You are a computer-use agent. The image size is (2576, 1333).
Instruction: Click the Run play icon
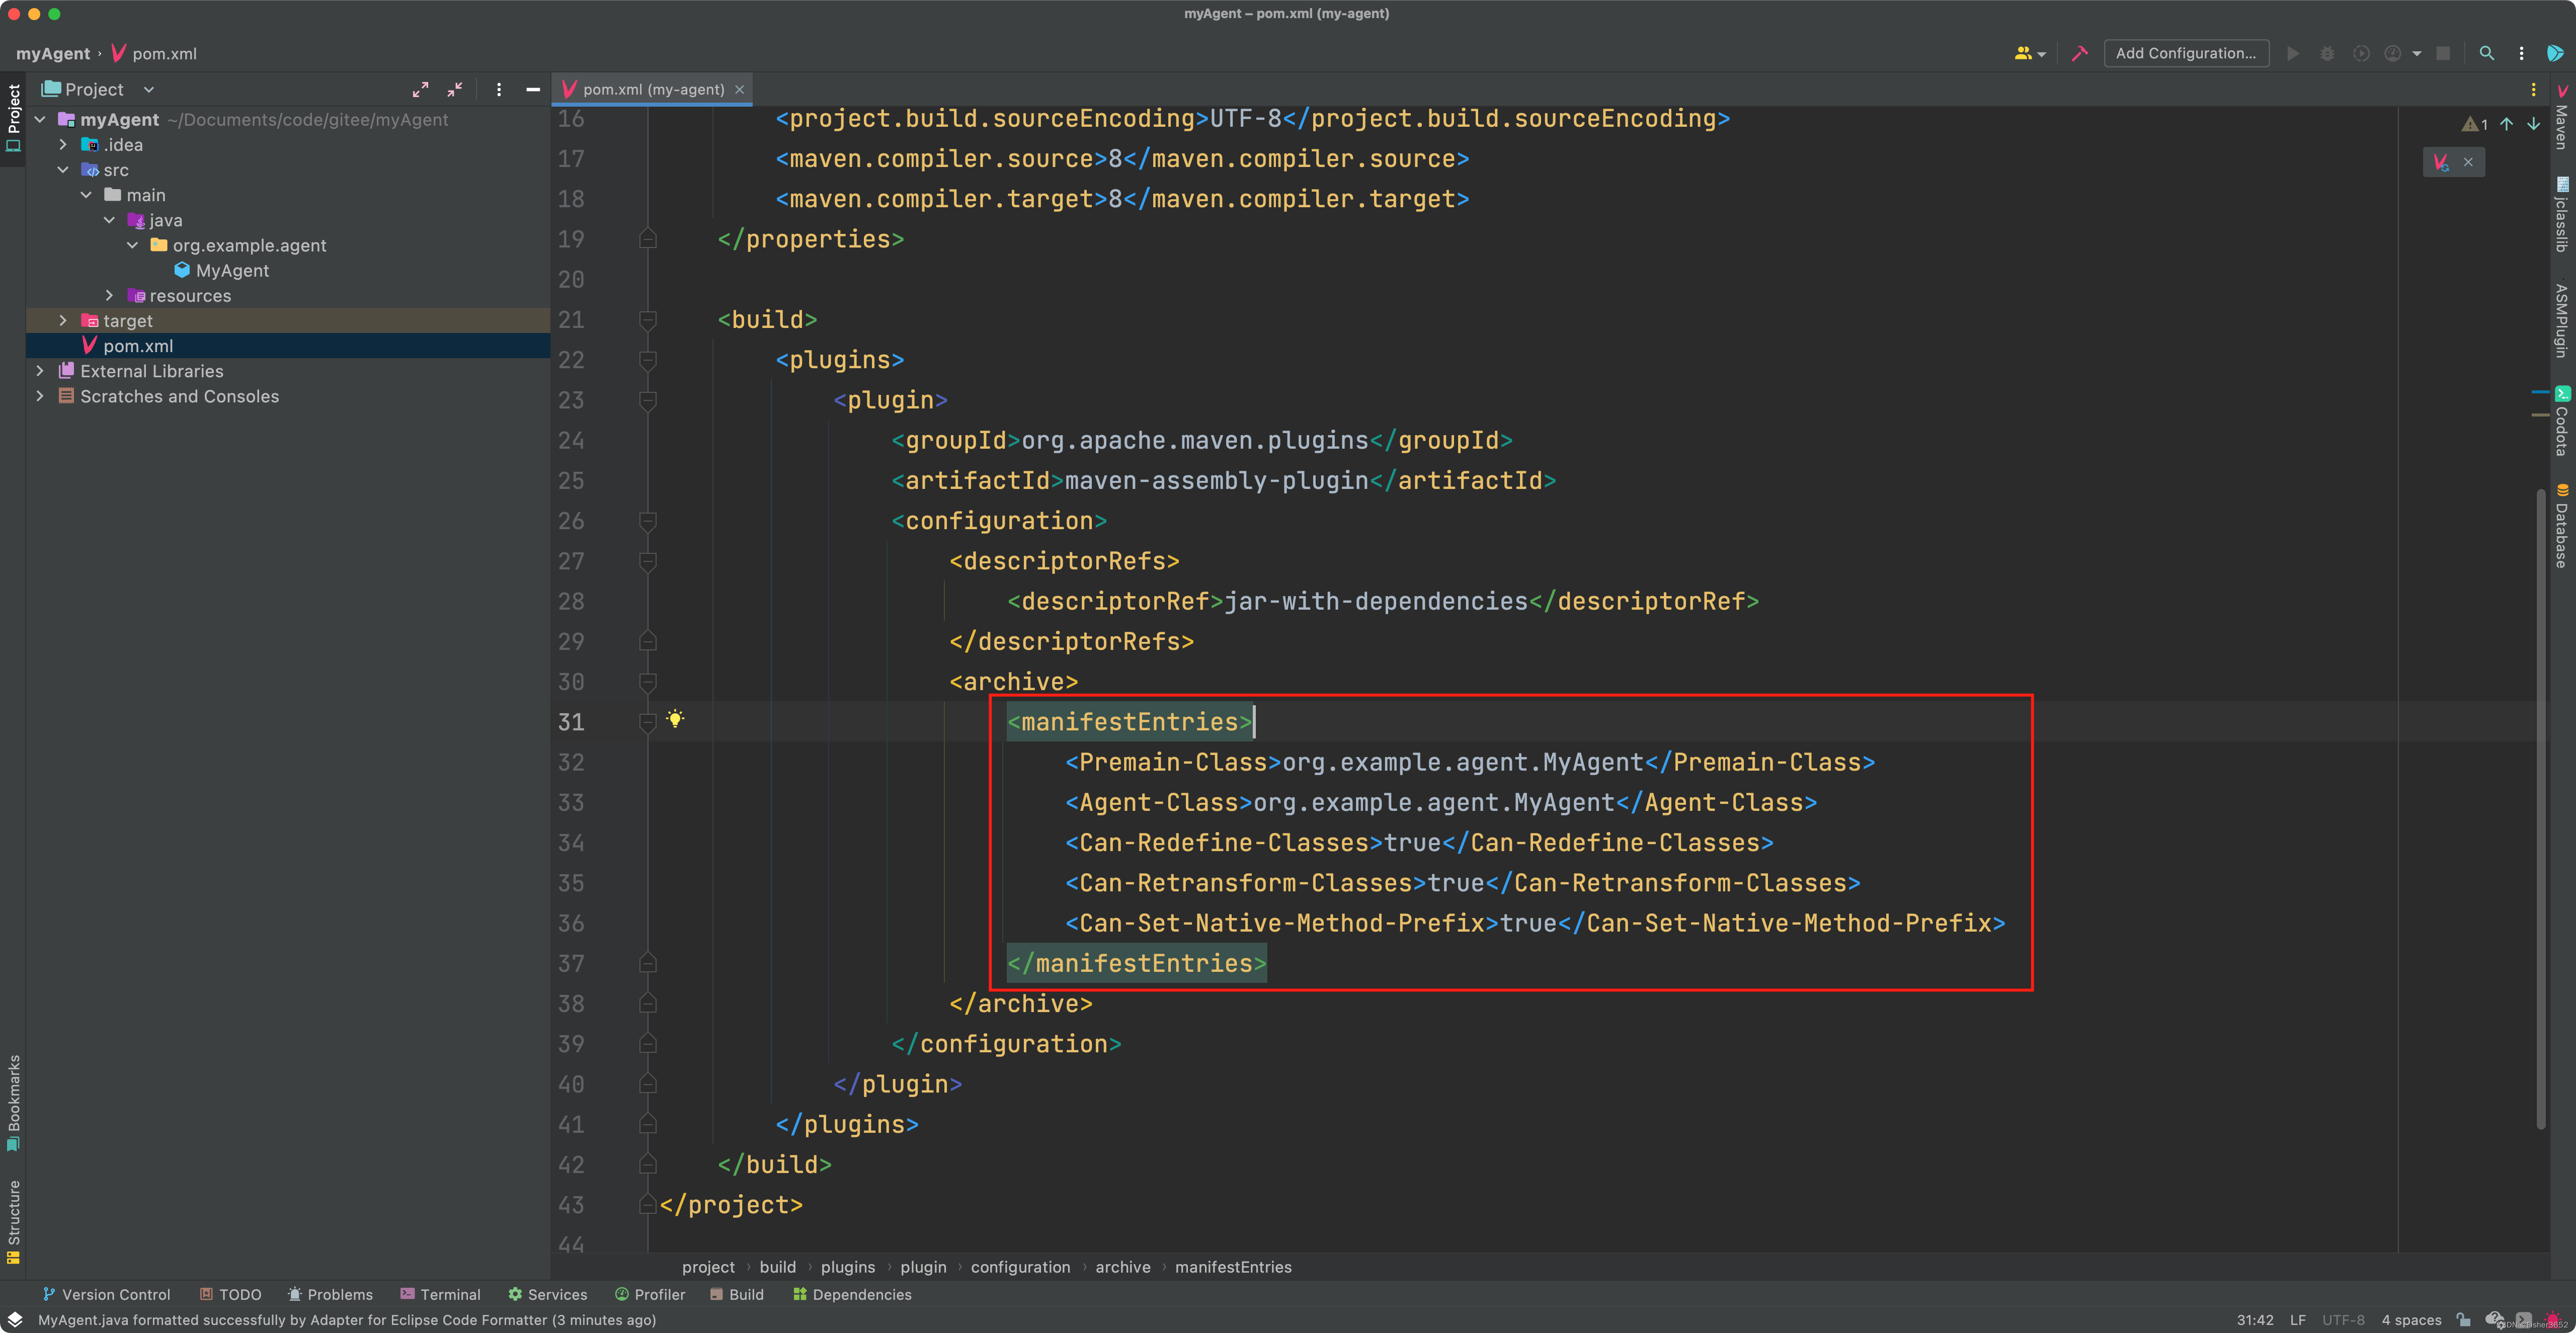pyautogui.click(x=2293, y=53)
